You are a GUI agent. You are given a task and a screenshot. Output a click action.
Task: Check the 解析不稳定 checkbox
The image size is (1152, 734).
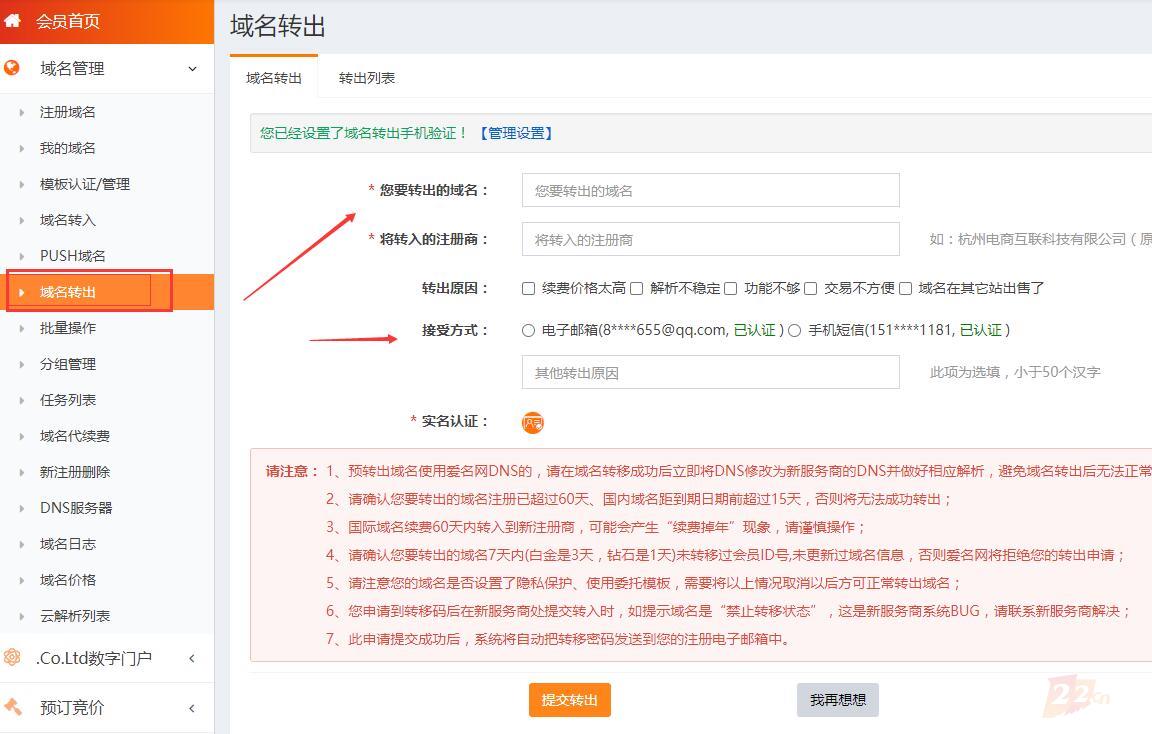637,288
